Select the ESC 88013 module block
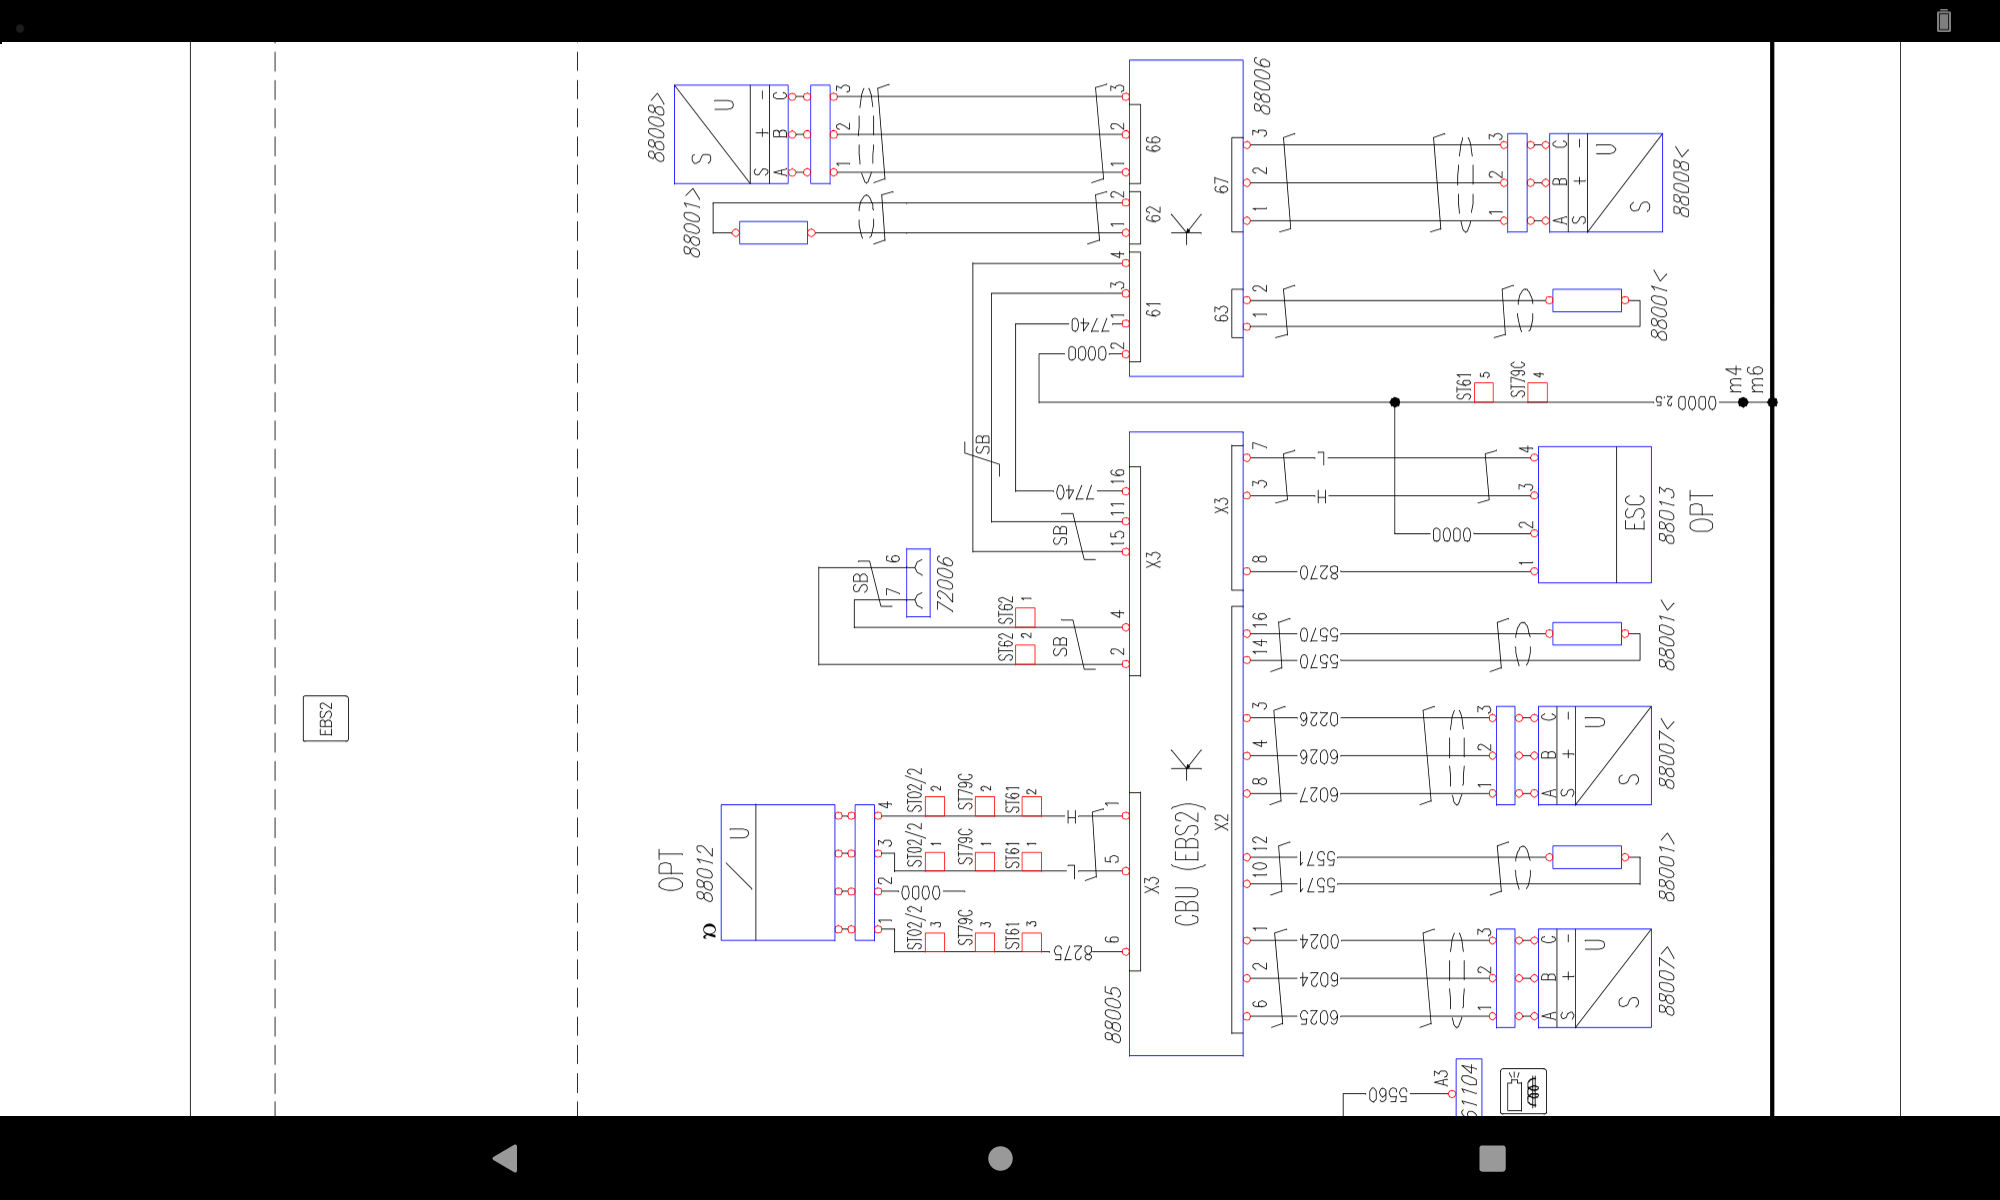 (1594, 514)
